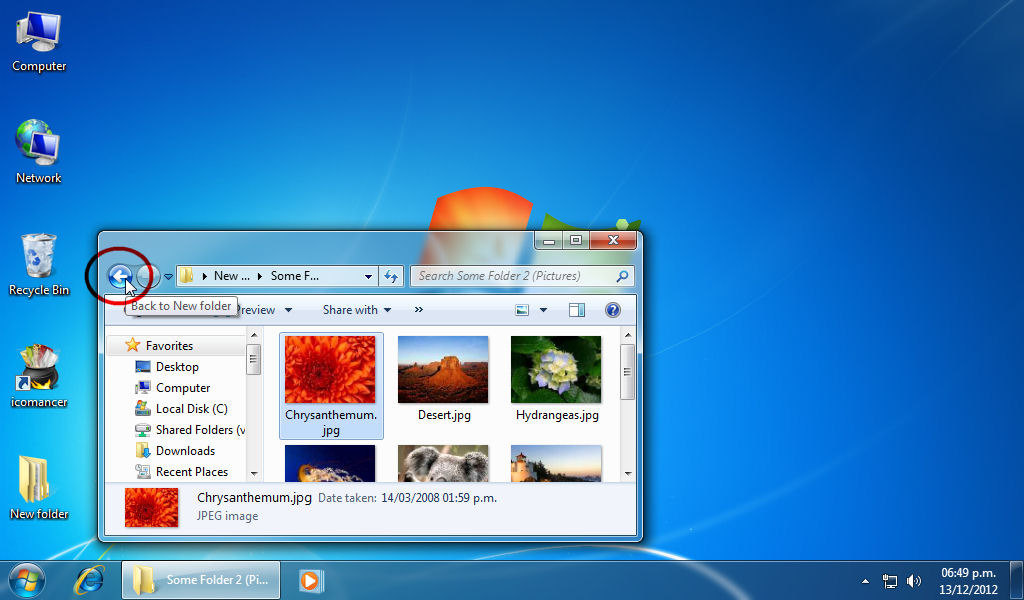
Task: Go back to New folder with Back arrow
Action: click(120, 276)
